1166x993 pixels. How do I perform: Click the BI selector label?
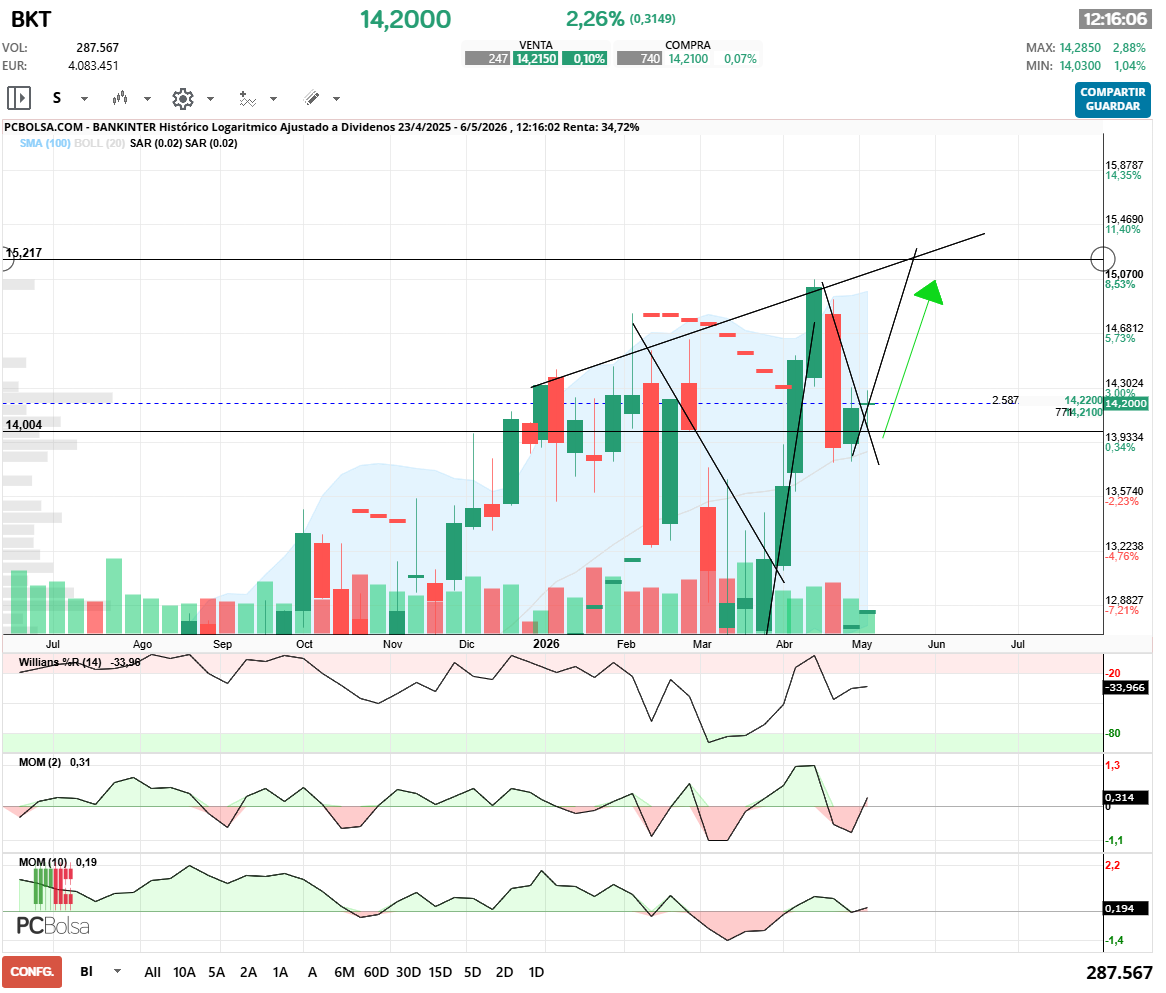tap(86, 971)
